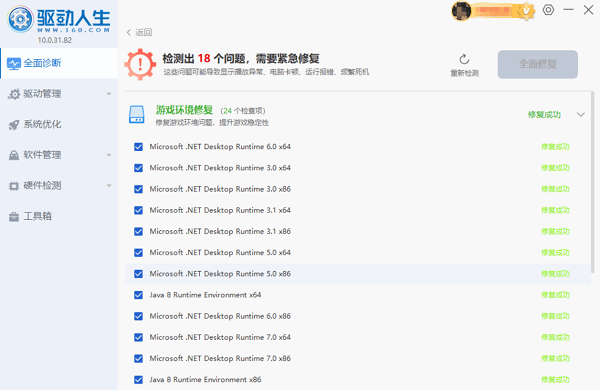Image resolution: width=600 pixels, height=390 pixels.
Task: Minimize the window
Action: 569,10
